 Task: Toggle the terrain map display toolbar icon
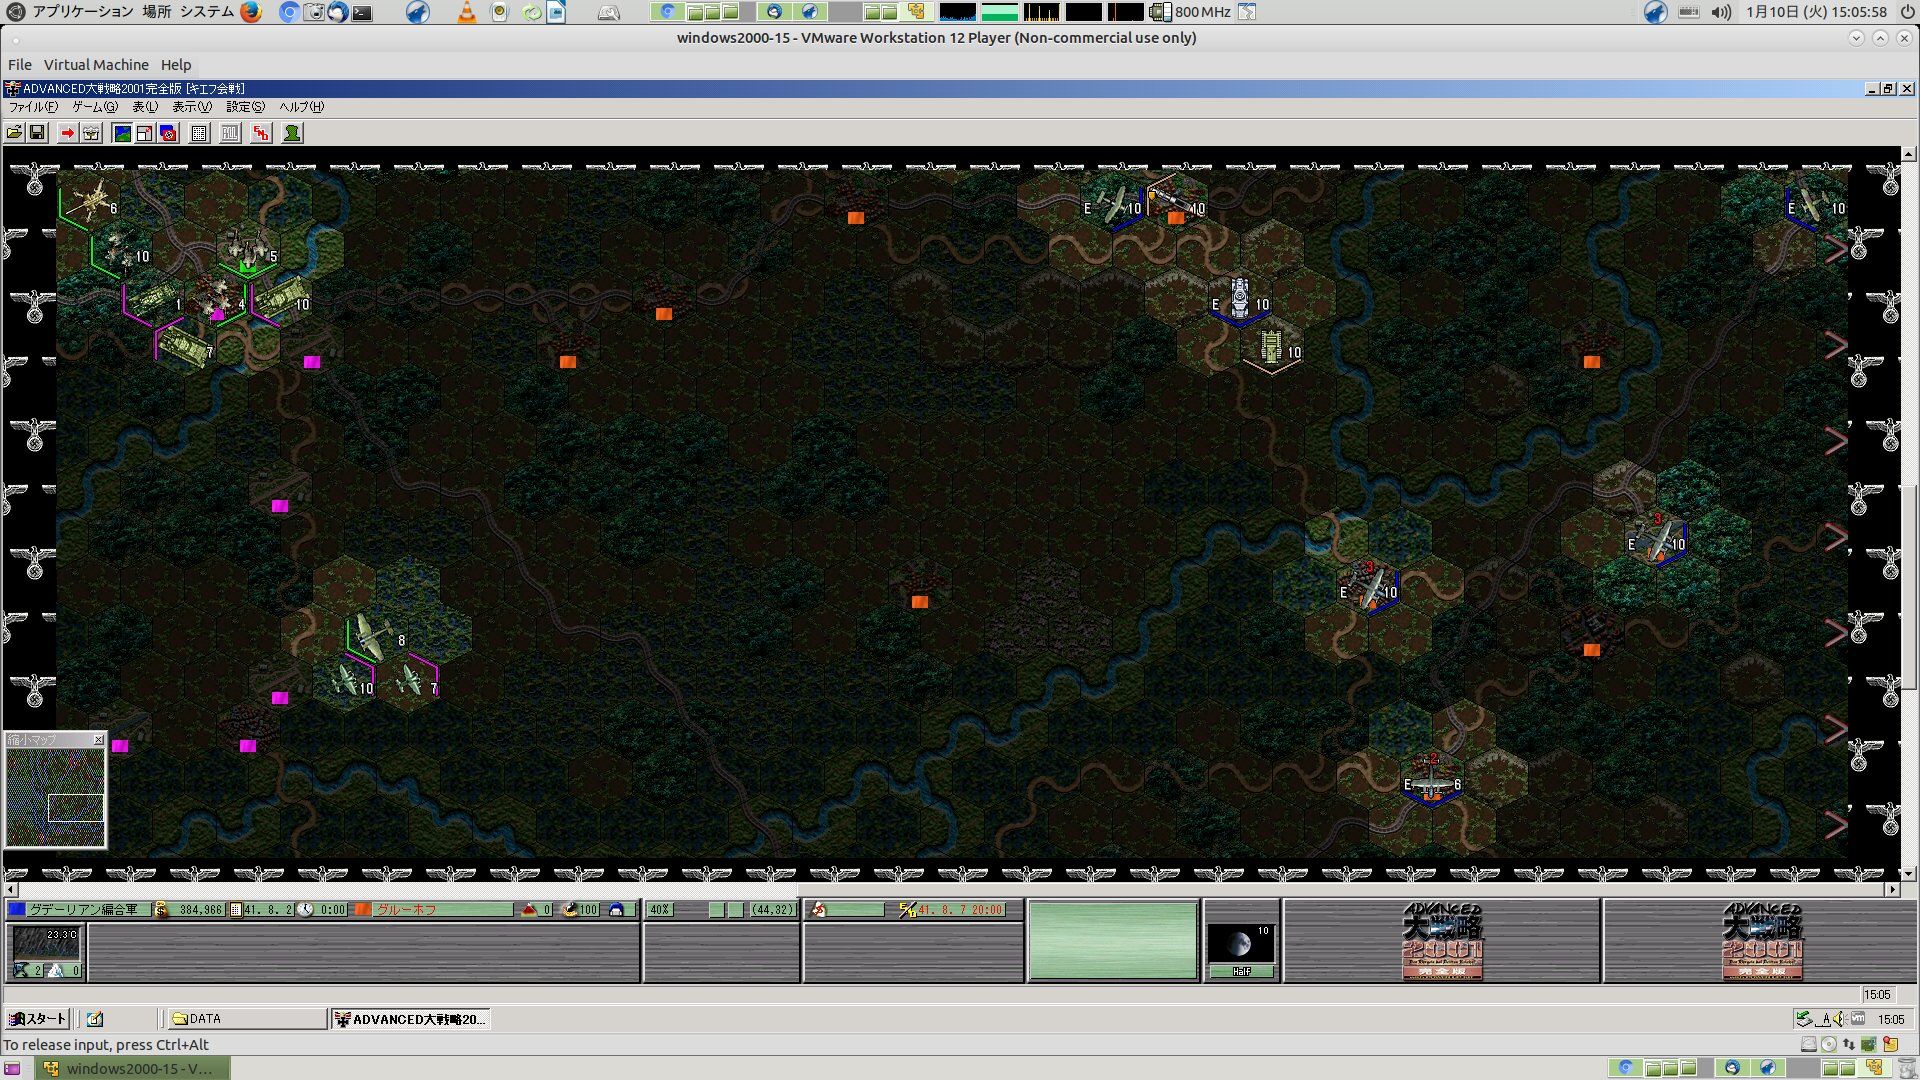click(x=122, y=133)
